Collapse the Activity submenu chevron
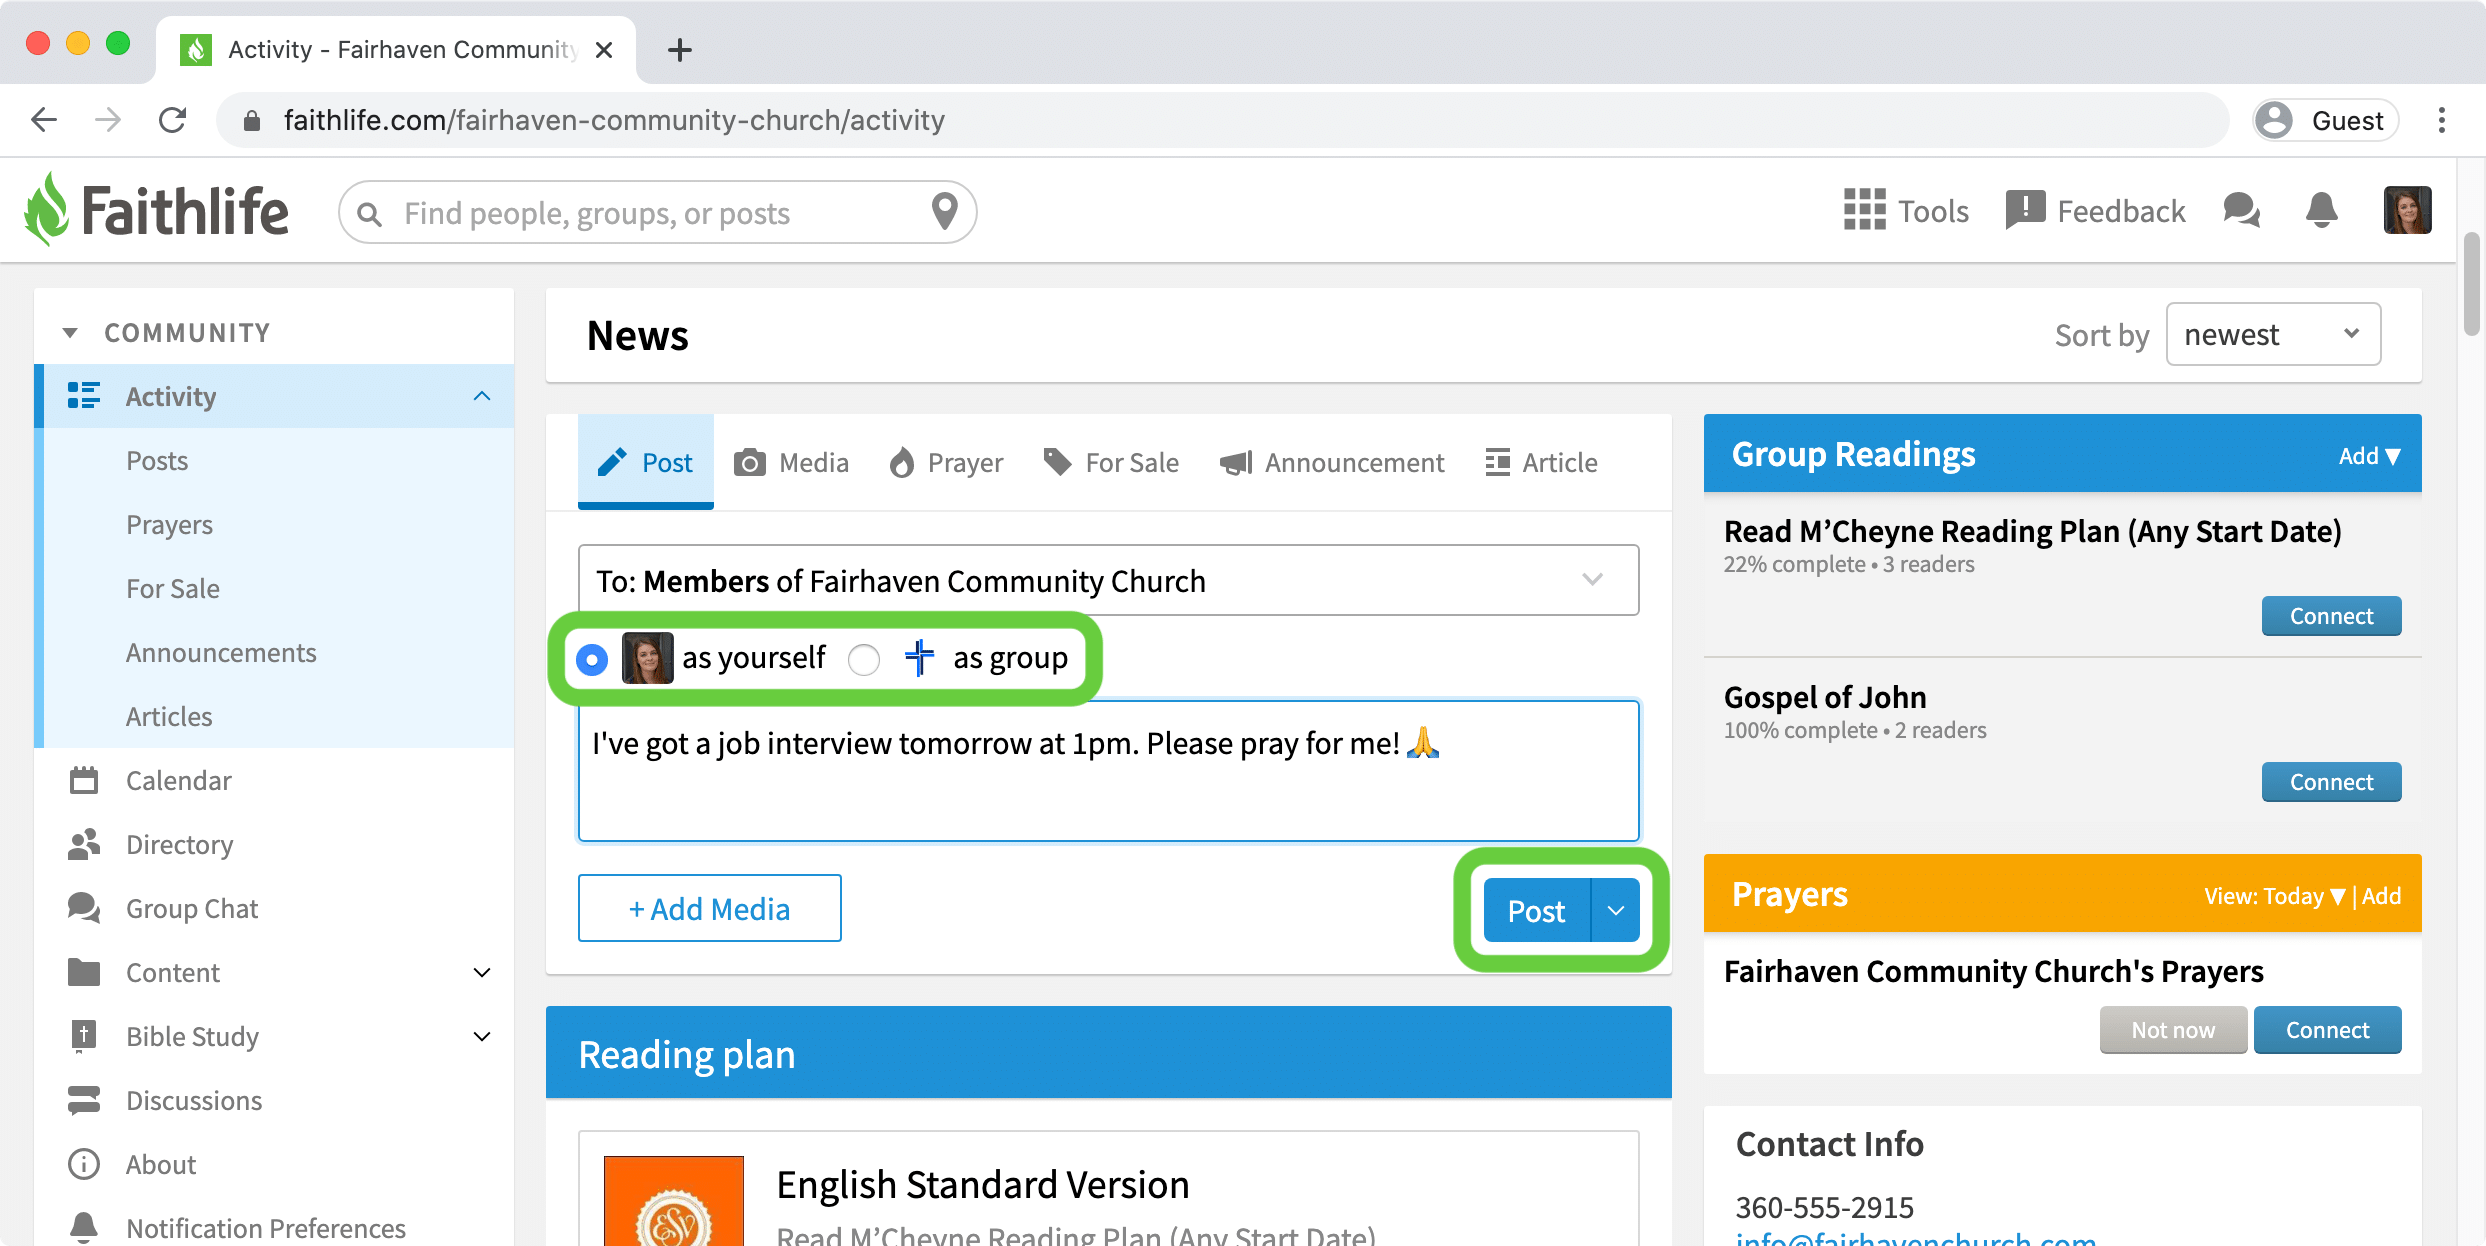Image resolution: width=2486 pixels, height=1246 pixels. click(x=482, y=396)
